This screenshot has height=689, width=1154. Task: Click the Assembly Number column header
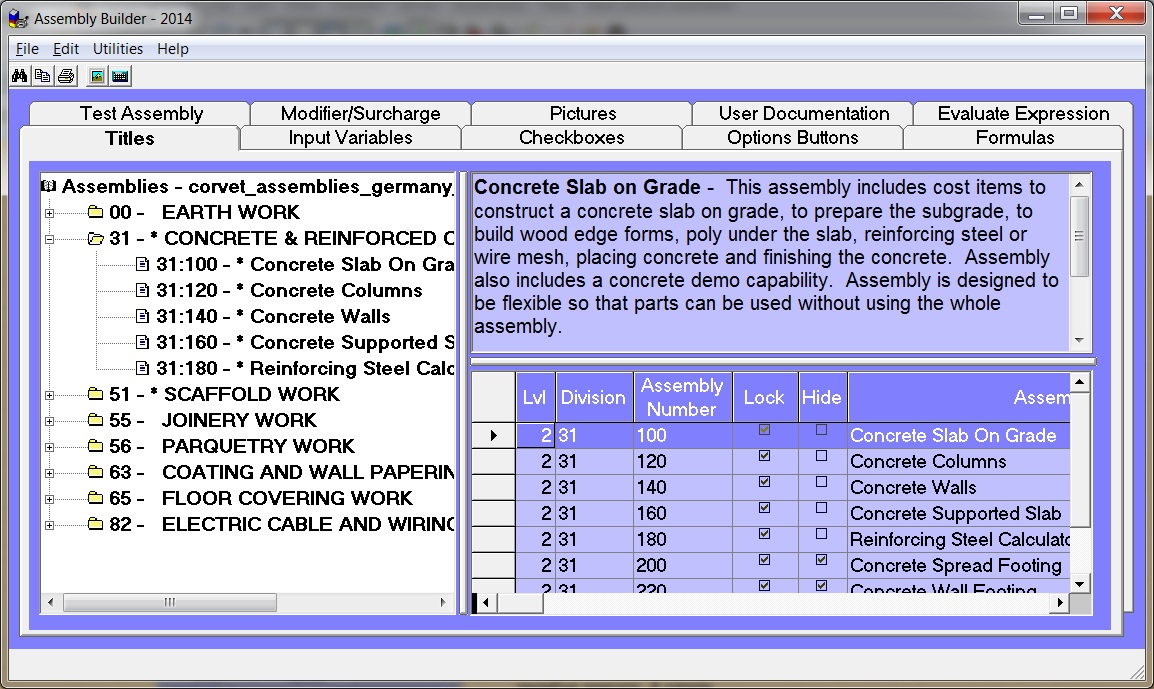(681, 397)
